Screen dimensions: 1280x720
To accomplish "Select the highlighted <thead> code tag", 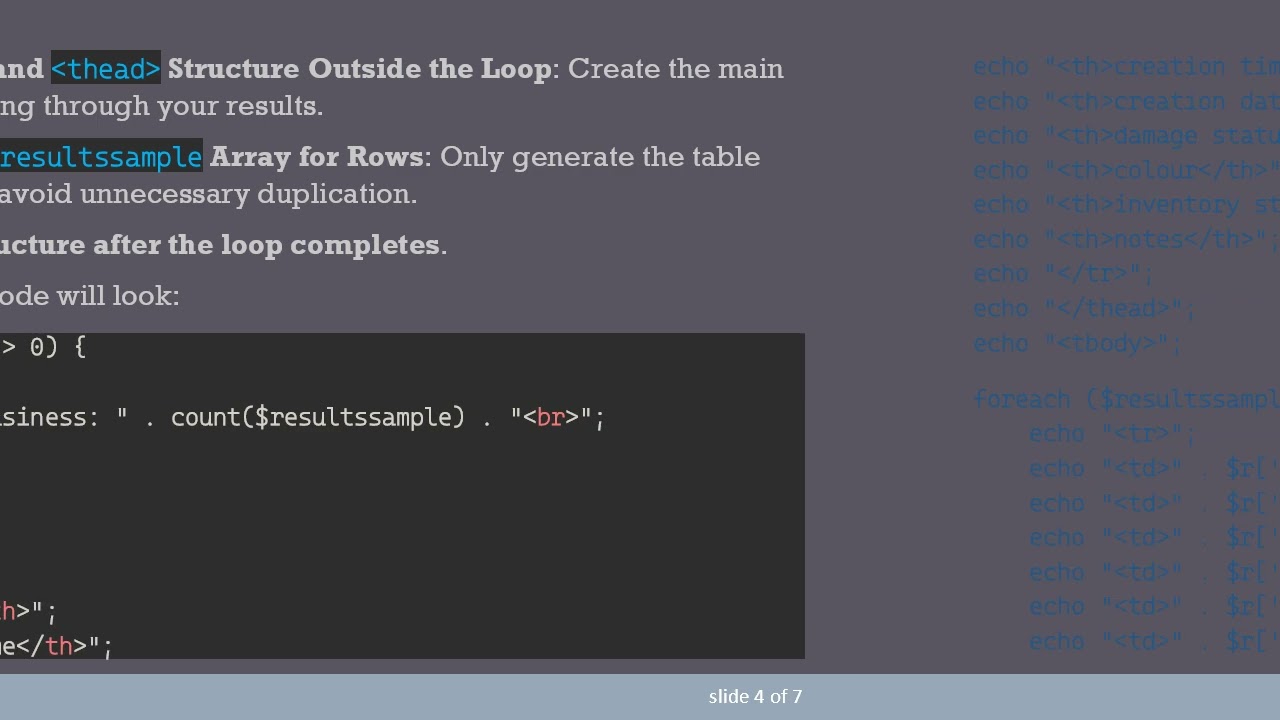I will (x=106, y=69).
